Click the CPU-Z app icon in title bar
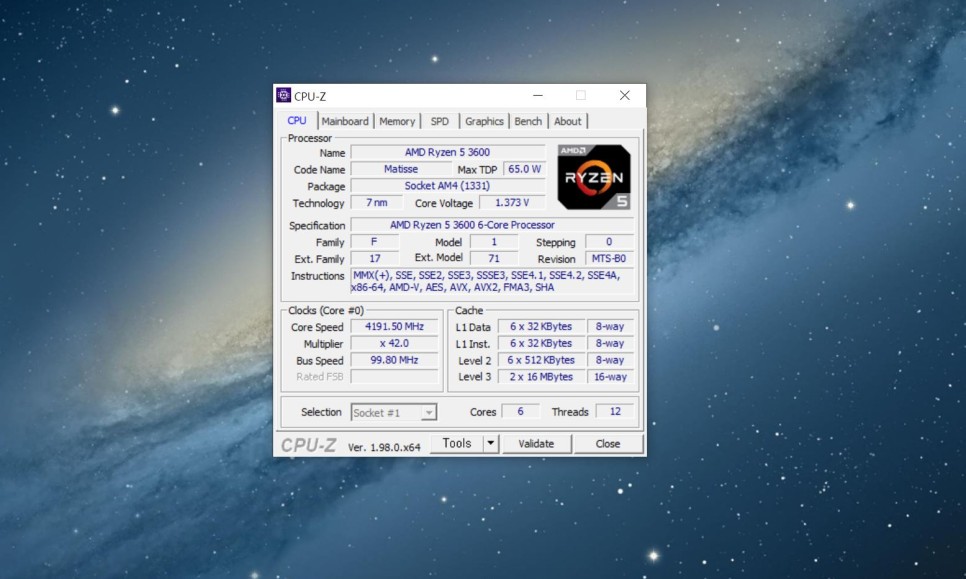 pos(283,95)
